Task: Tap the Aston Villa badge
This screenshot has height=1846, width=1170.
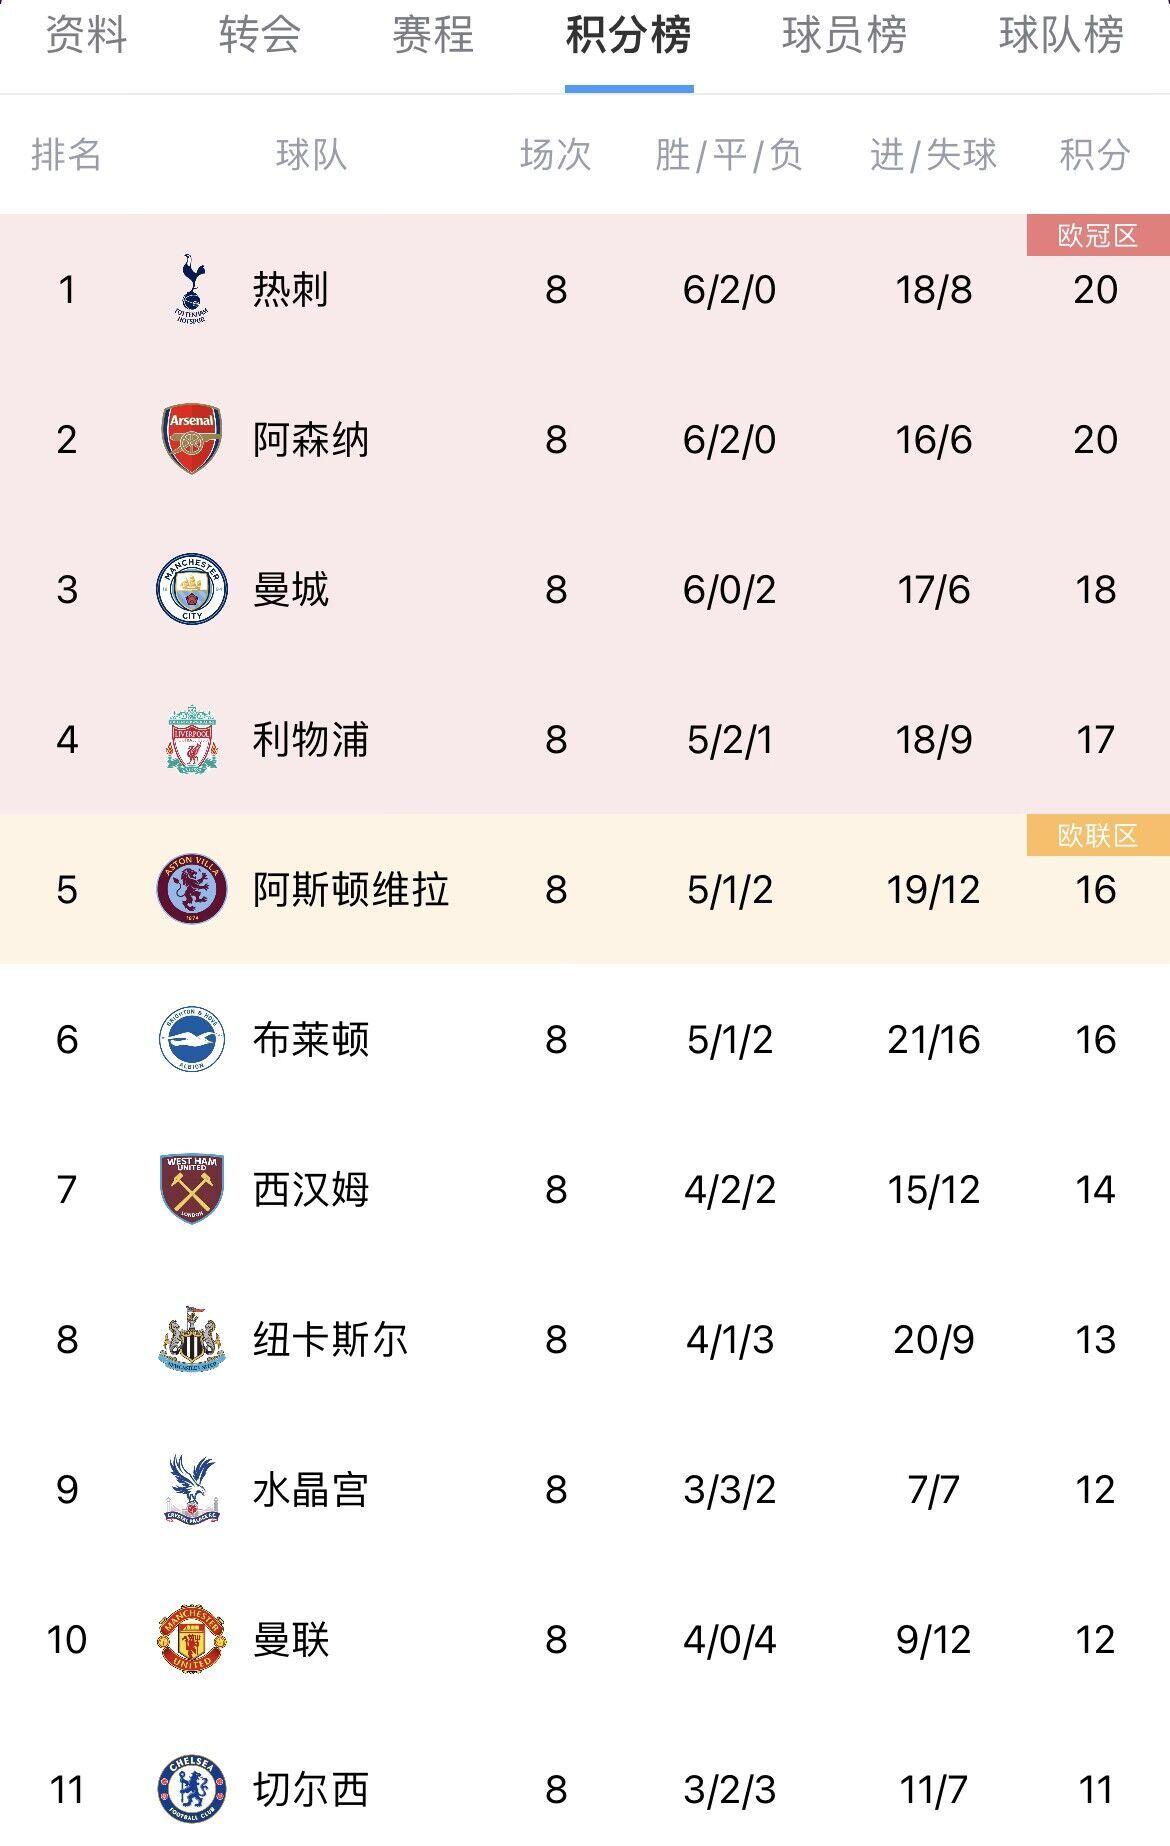Action: [x=192, y=889]
